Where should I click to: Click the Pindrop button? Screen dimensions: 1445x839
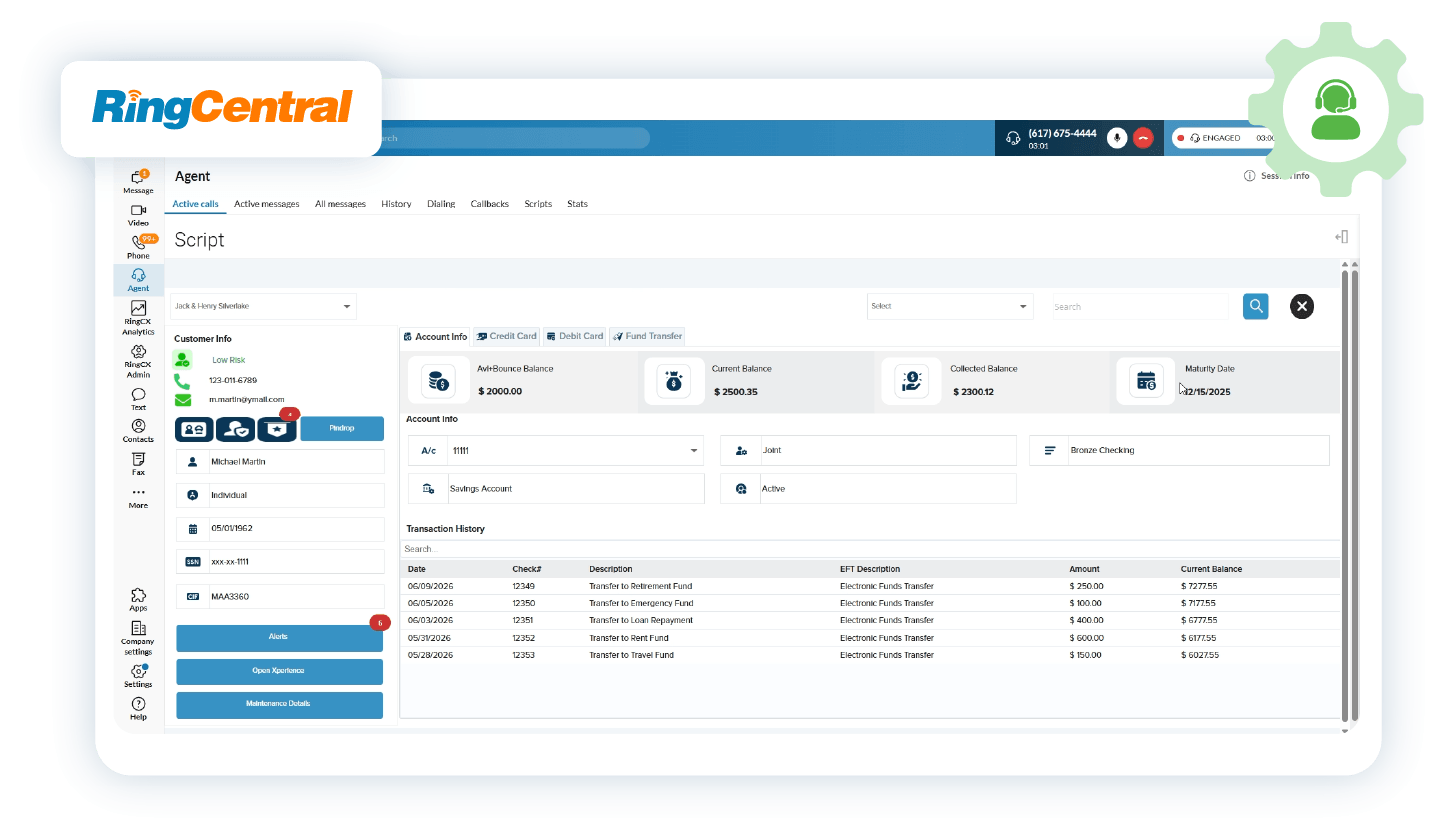(x=342, y=429)
